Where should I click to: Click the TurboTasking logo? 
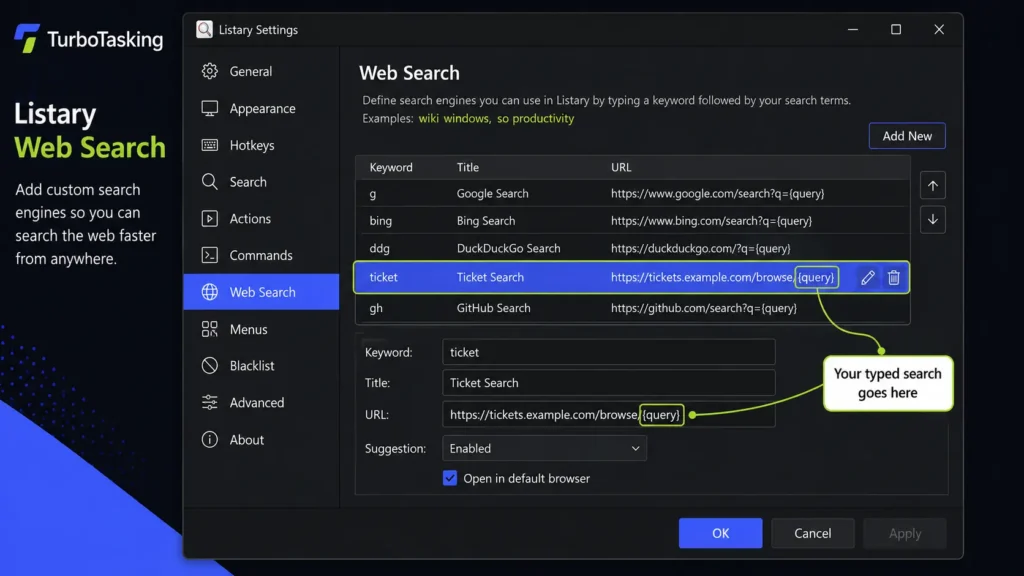[x=89, y=39]
